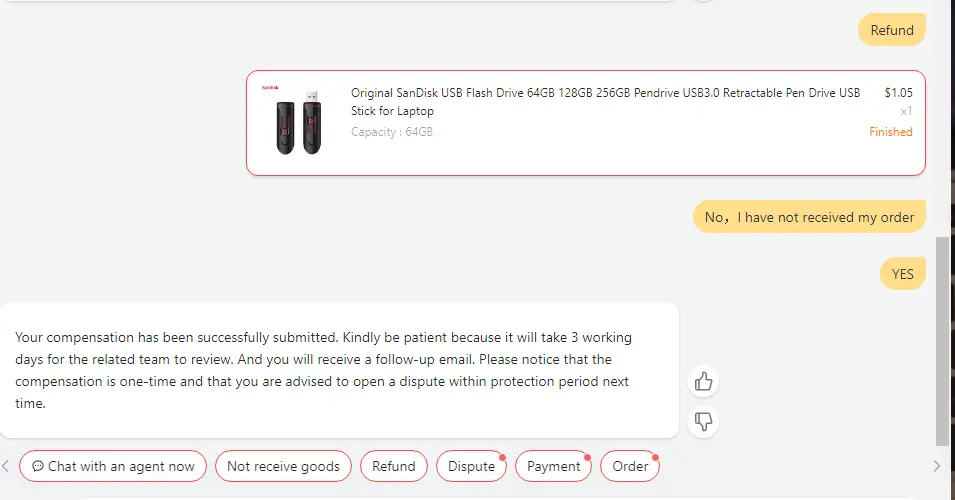This screenshot has height=500, width=955.
Task: Click the YES message bubble
Action: click(x=903, y=274)
